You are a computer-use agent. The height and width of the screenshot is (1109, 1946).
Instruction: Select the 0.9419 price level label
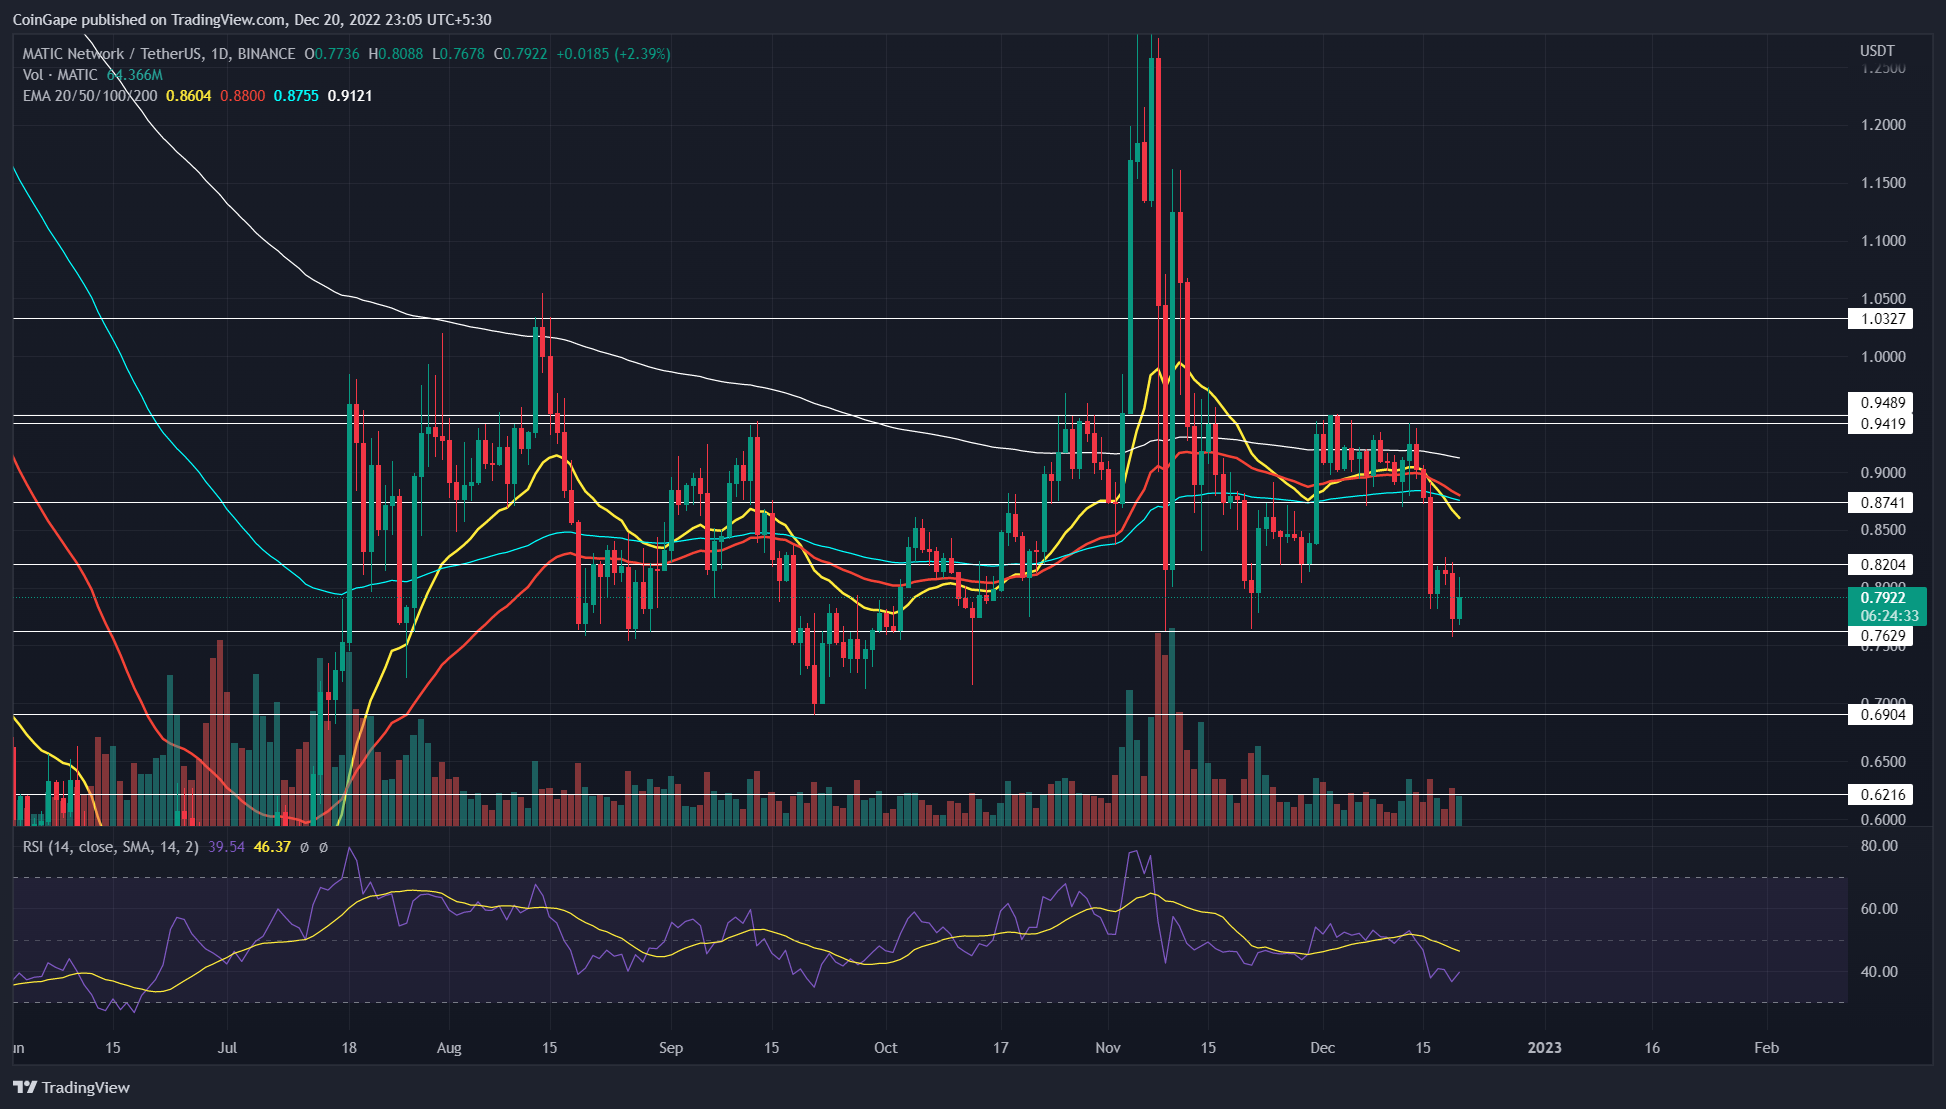point(1880,424)
